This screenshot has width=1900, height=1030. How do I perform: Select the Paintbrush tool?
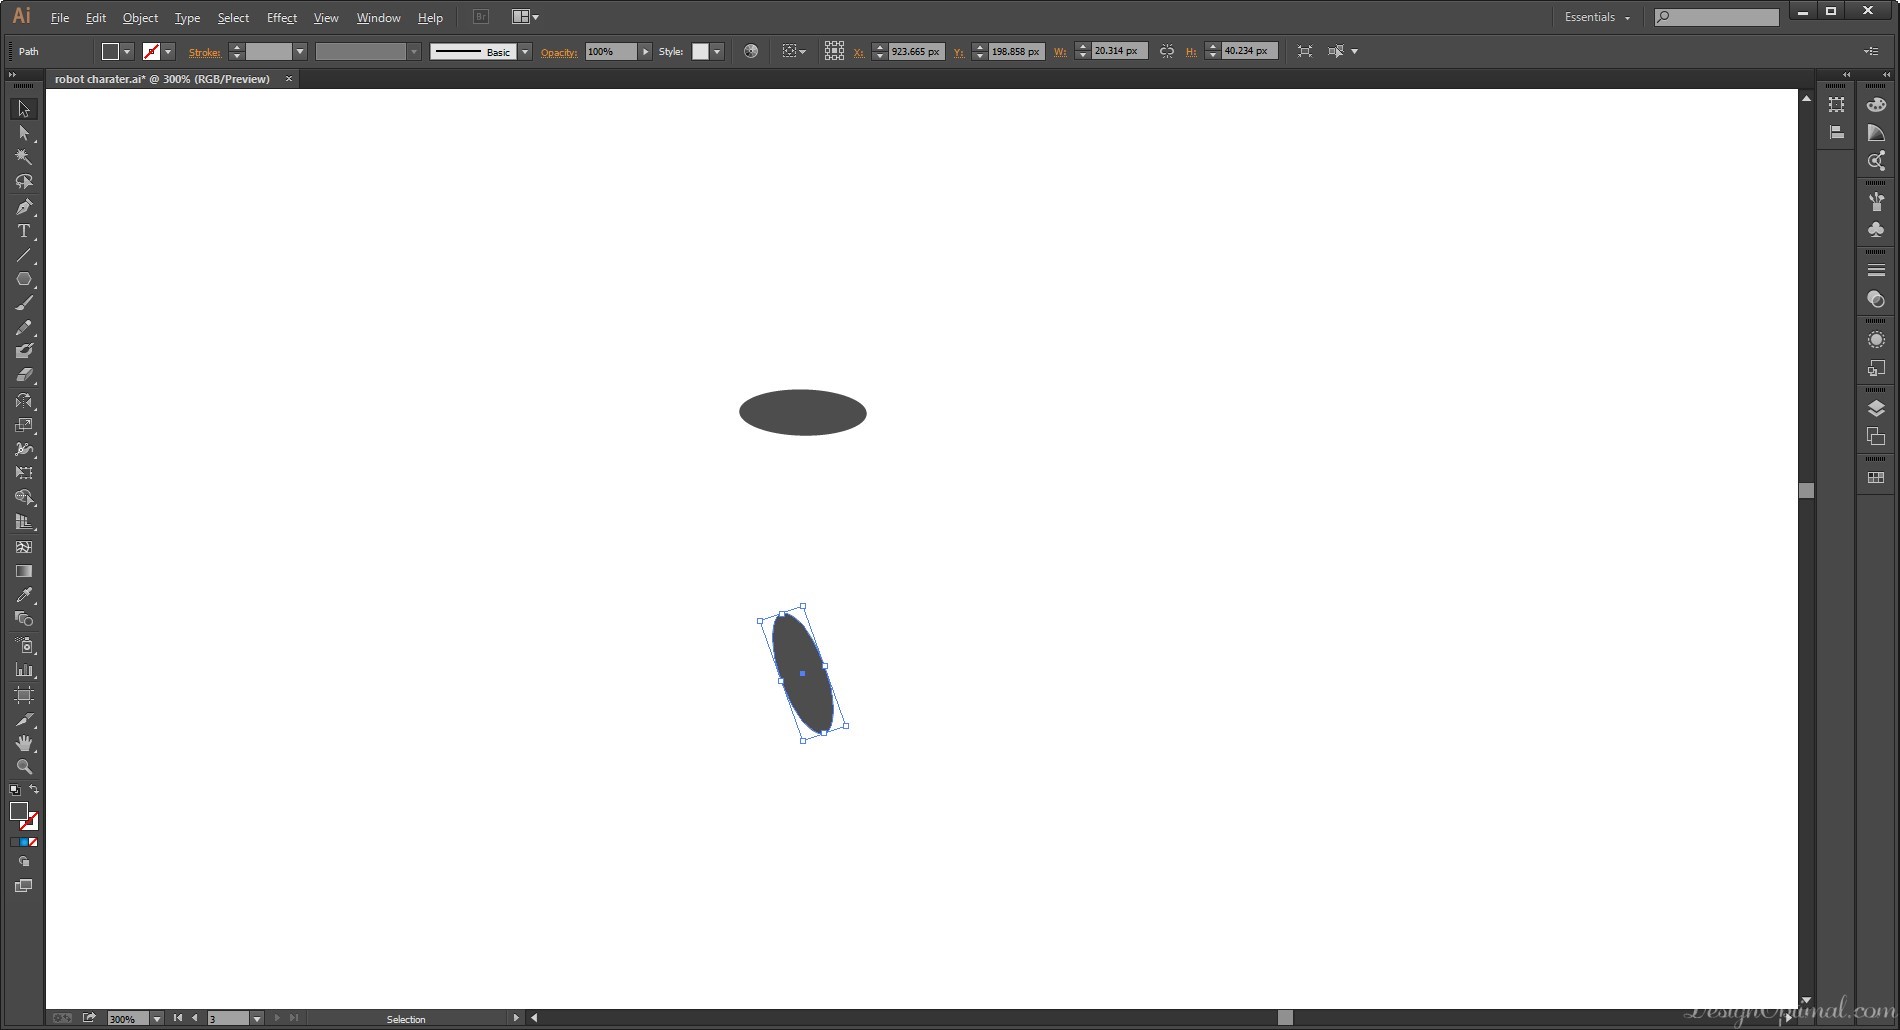(24, 303)
